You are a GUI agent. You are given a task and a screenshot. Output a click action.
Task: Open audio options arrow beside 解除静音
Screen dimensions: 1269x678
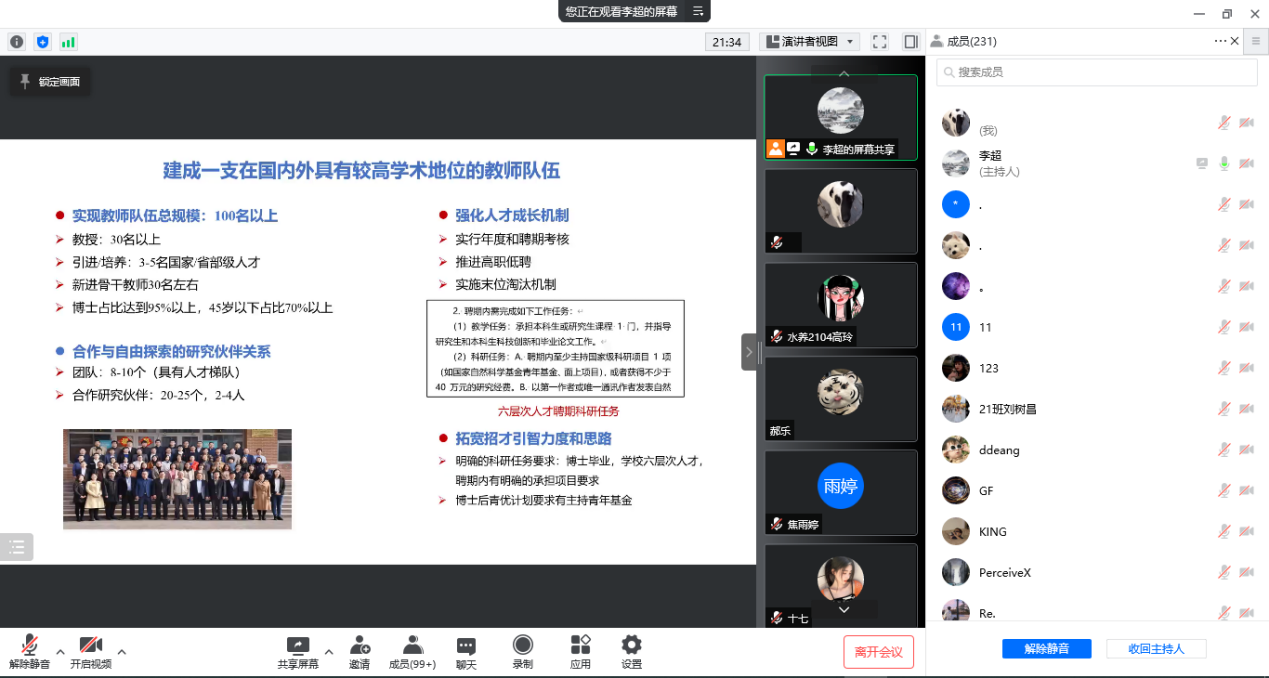60,652
